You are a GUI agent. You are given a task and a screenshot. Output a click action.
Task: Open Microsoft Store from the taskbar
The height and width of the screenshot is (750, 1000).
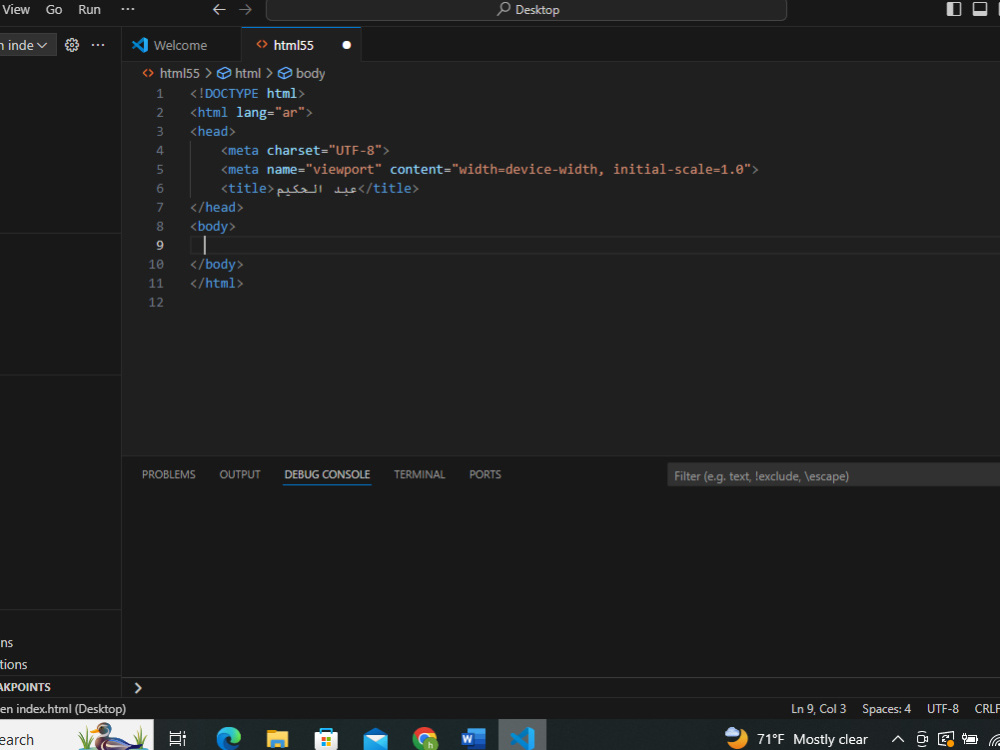coord(326,739)
